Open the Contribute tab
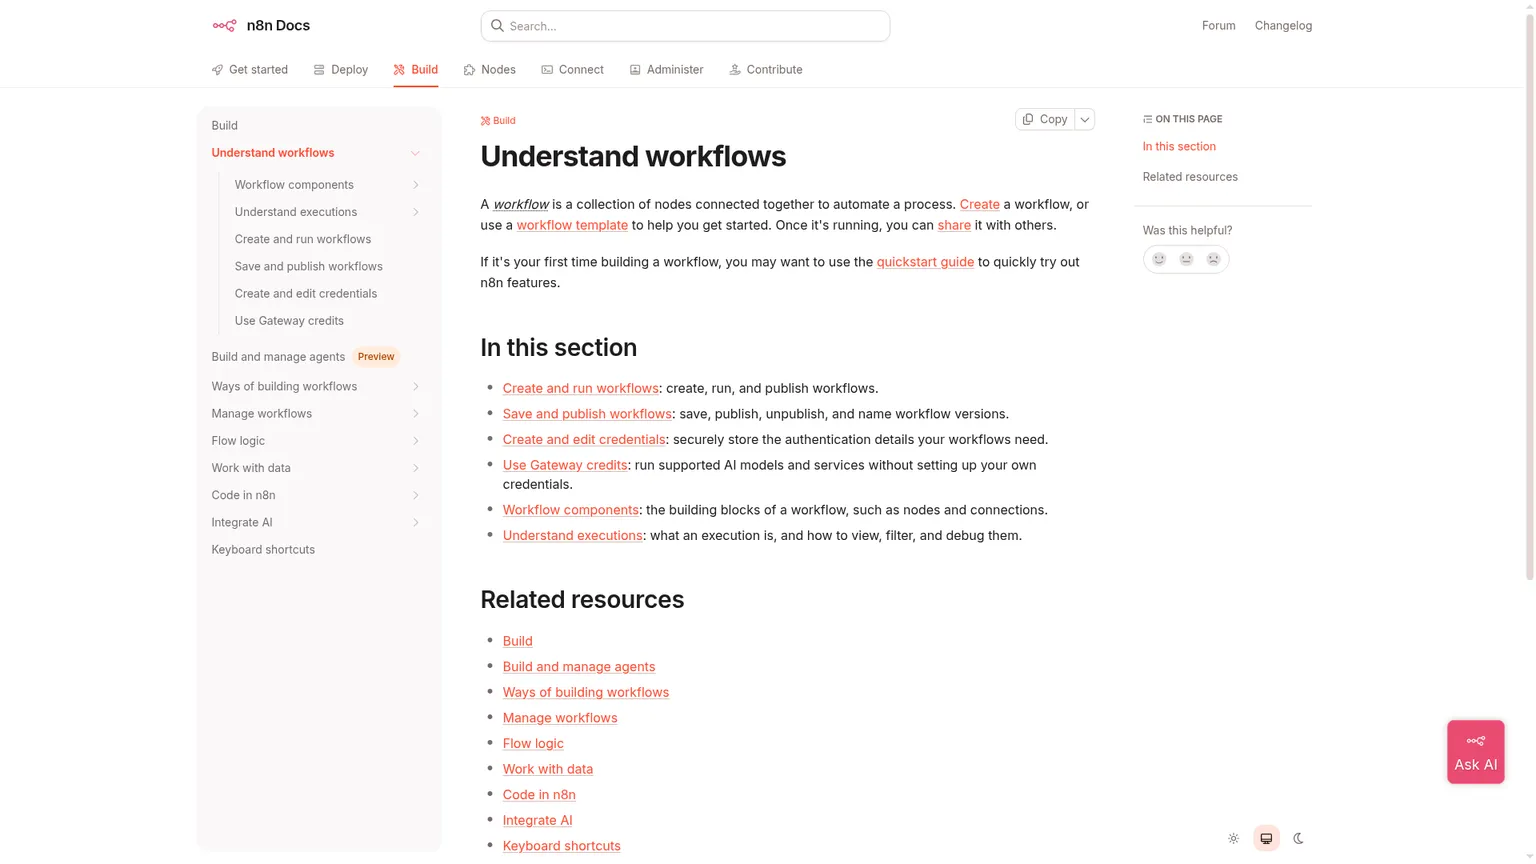The height and width of the screenshot is (864, 1536). tap(766, 70)
